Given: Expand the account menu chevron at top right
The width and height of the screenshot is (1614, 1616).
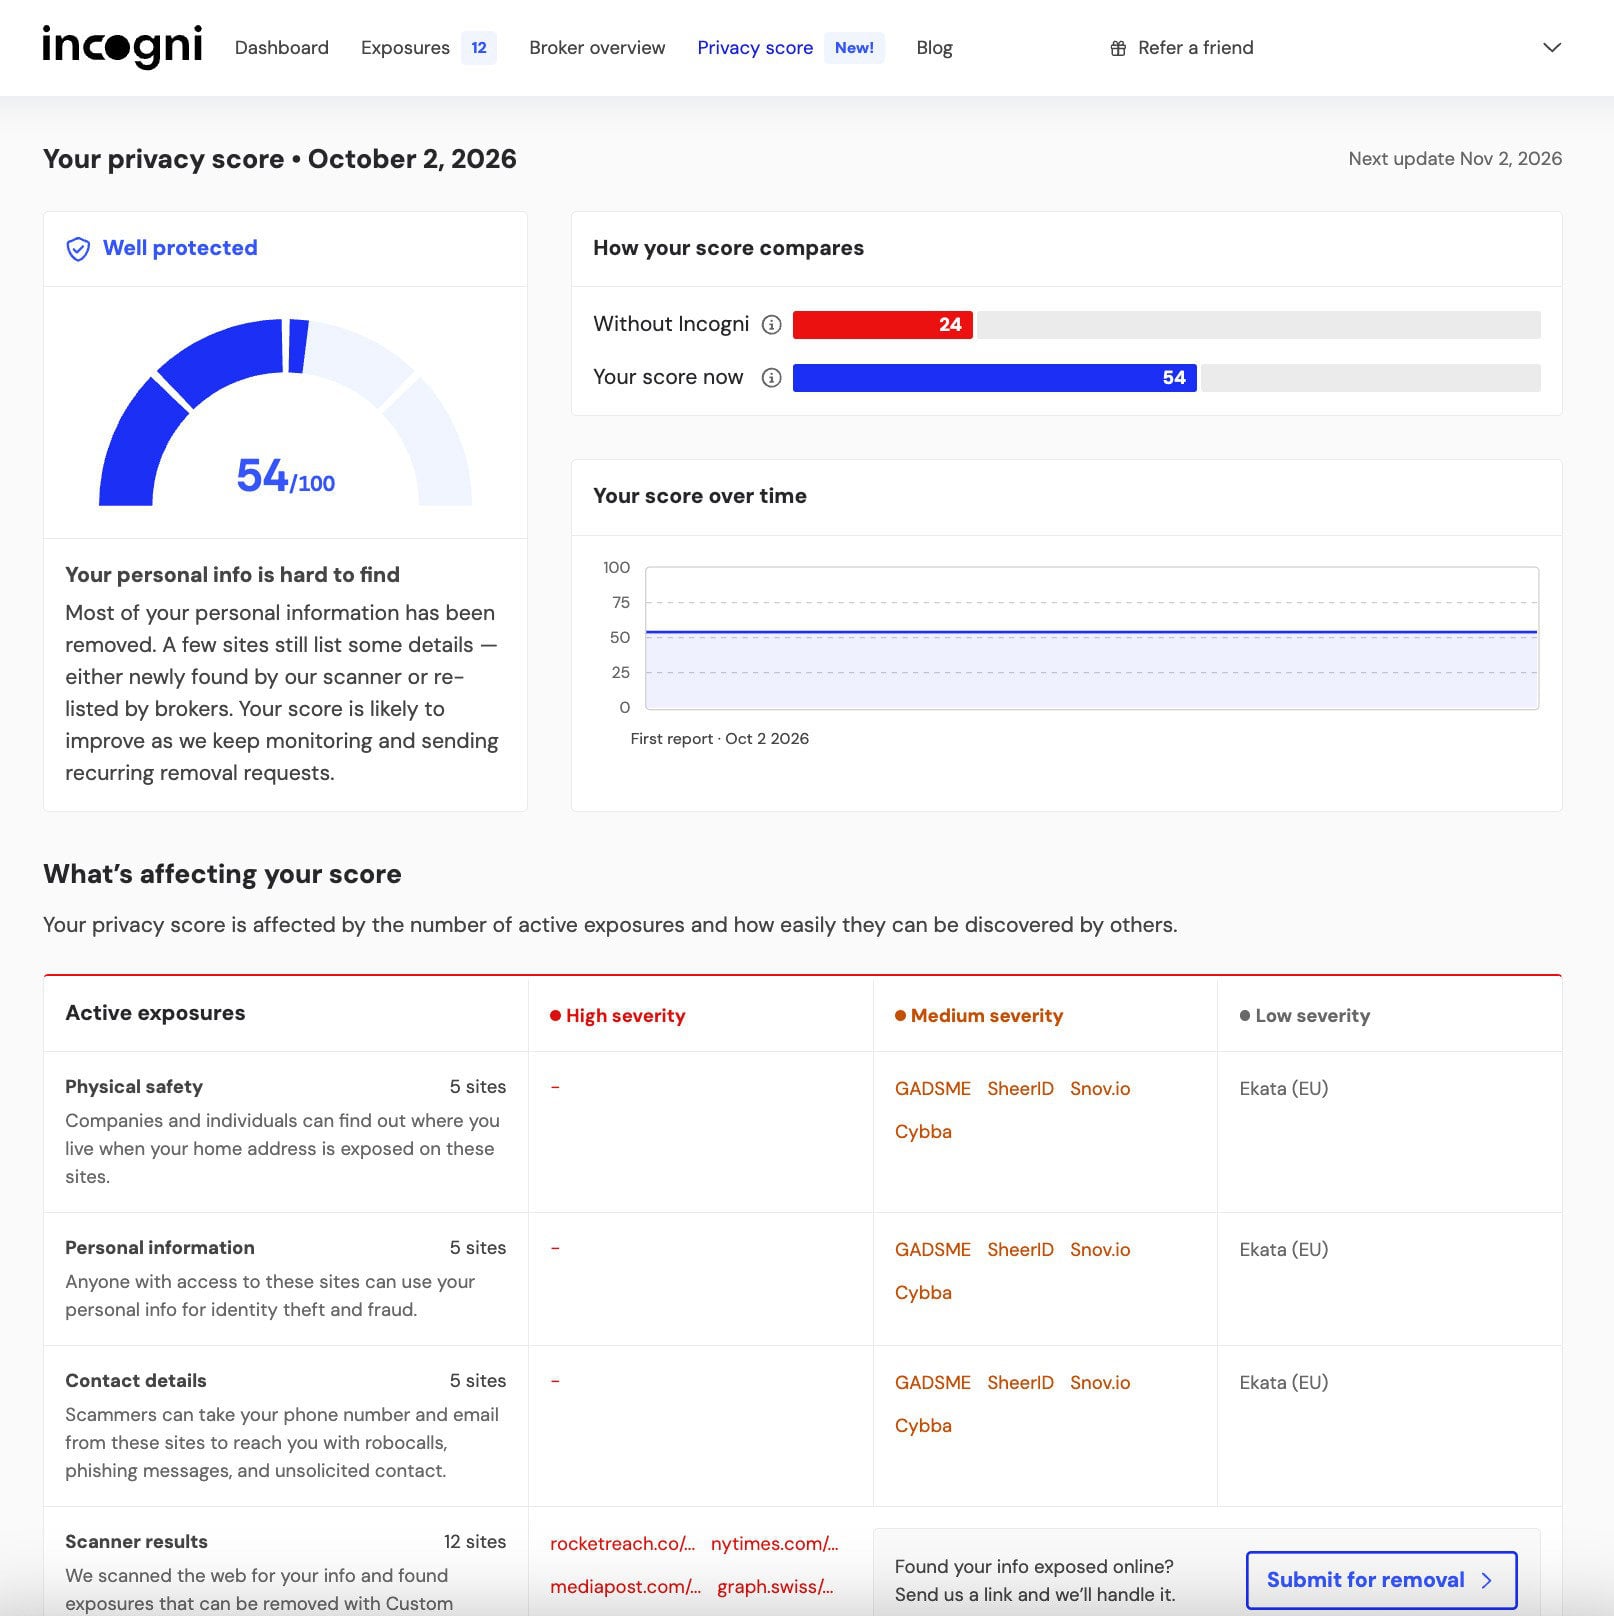Looking at the screenshot, I should click(1551, 47).
